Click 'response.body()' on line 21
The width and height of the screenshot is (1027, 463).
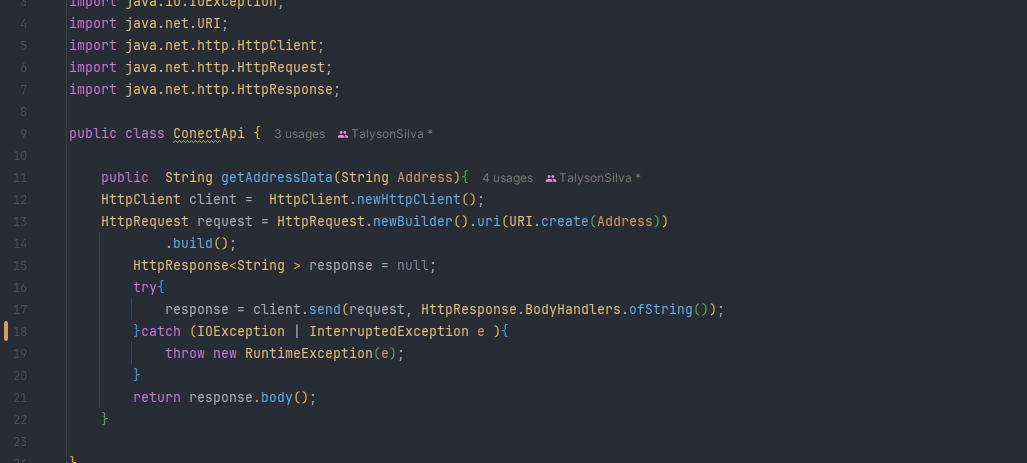pyautogui.click(x=248, y=398)
